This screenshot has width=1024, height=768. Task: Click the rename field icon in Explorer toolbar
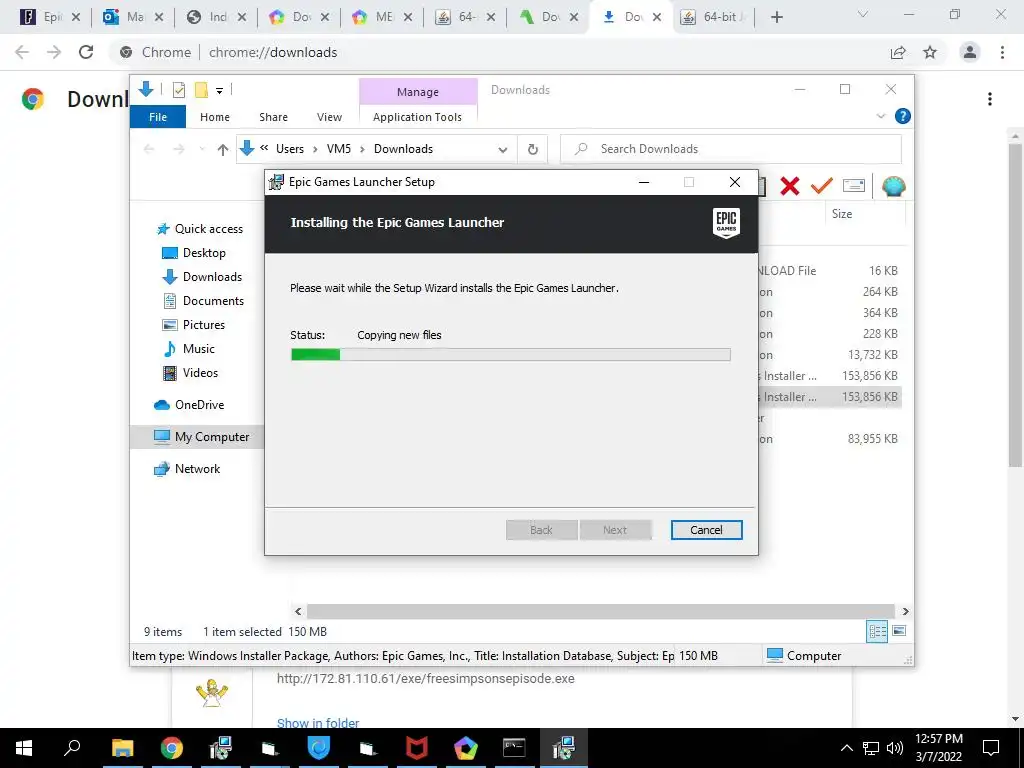pos(854,186)
